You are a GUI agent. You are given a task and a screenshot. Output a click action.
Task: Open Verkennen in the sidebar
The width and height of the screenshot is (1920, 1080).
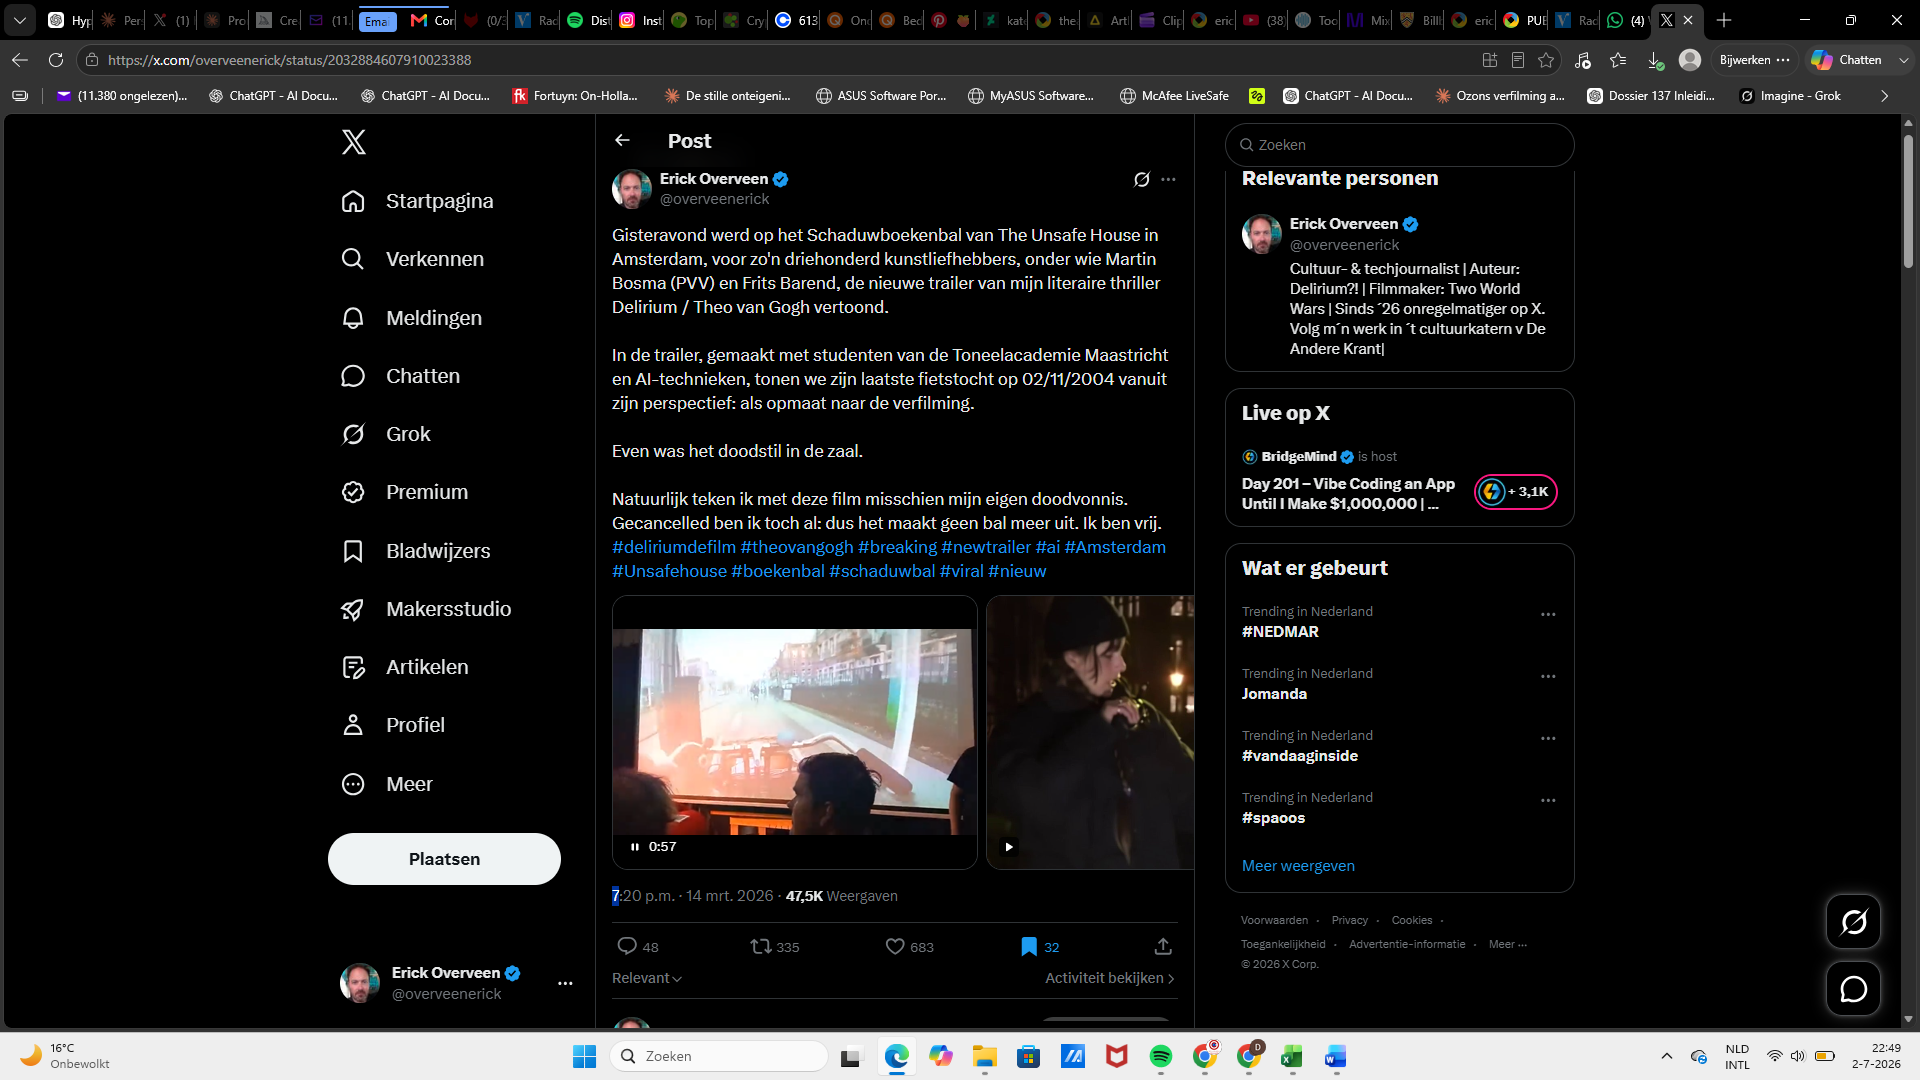tap(412, 259)
